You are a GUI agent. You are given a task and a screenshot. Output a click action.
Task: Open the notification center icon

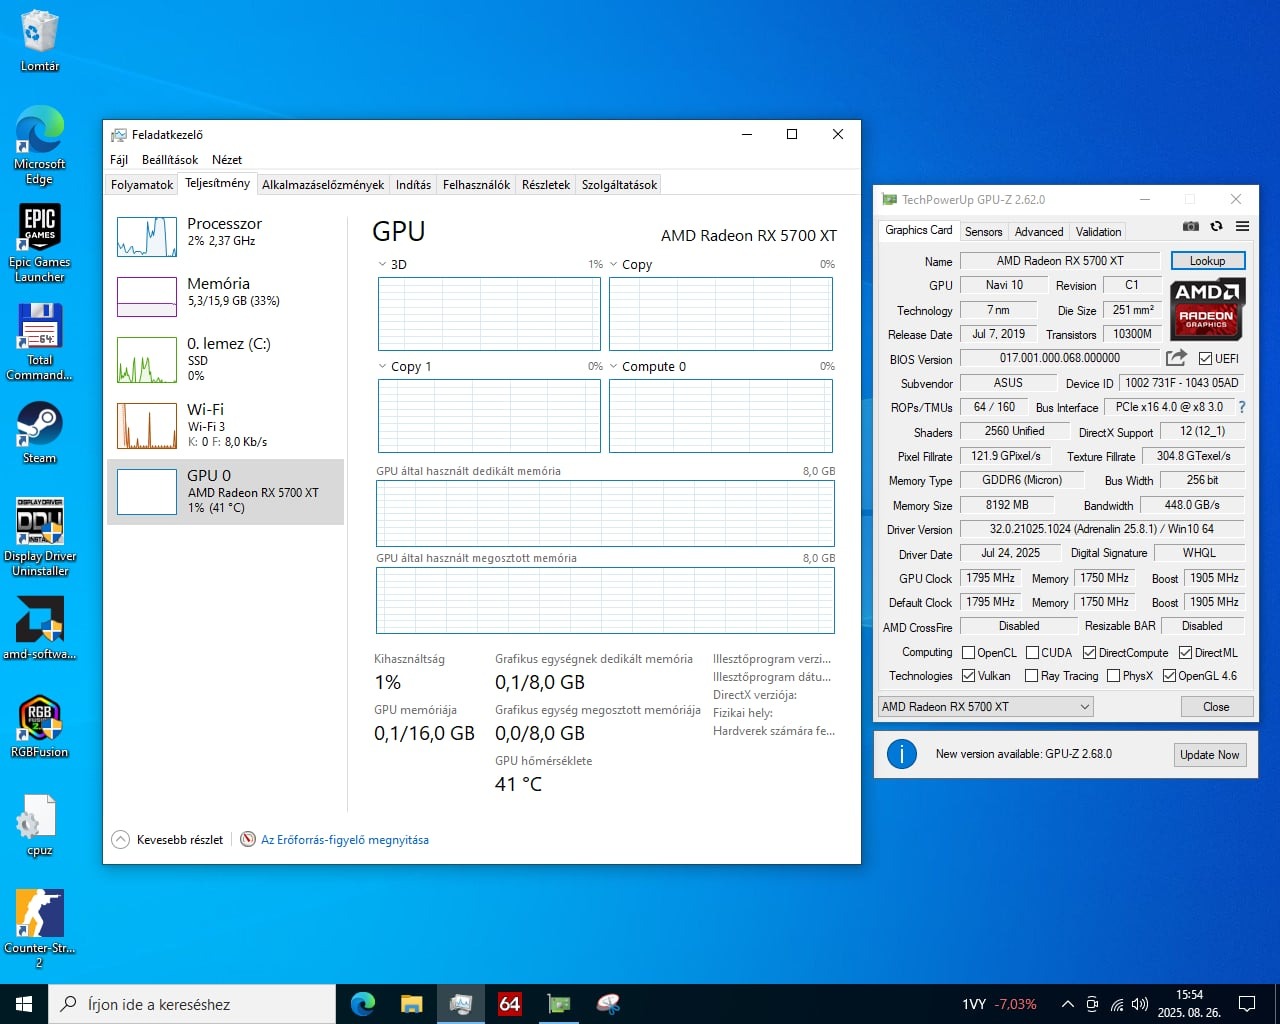tap(1247, 1004)
